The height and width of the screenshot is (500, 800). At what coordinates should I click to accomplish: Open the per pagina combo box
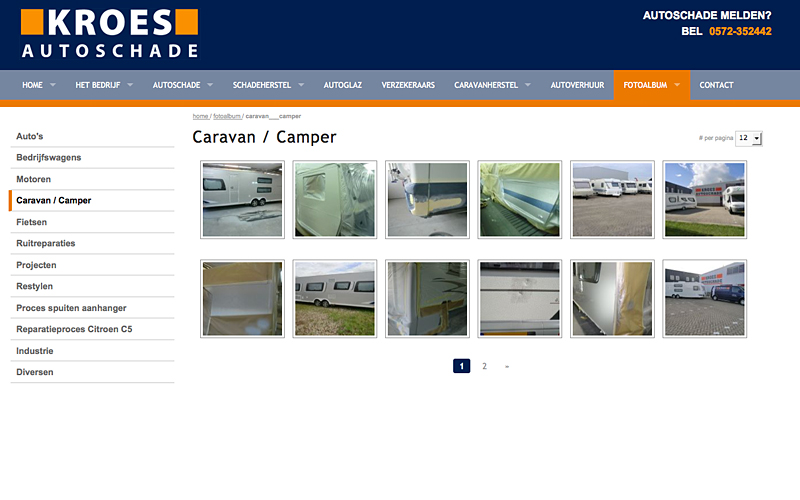(x=748, y=138)
